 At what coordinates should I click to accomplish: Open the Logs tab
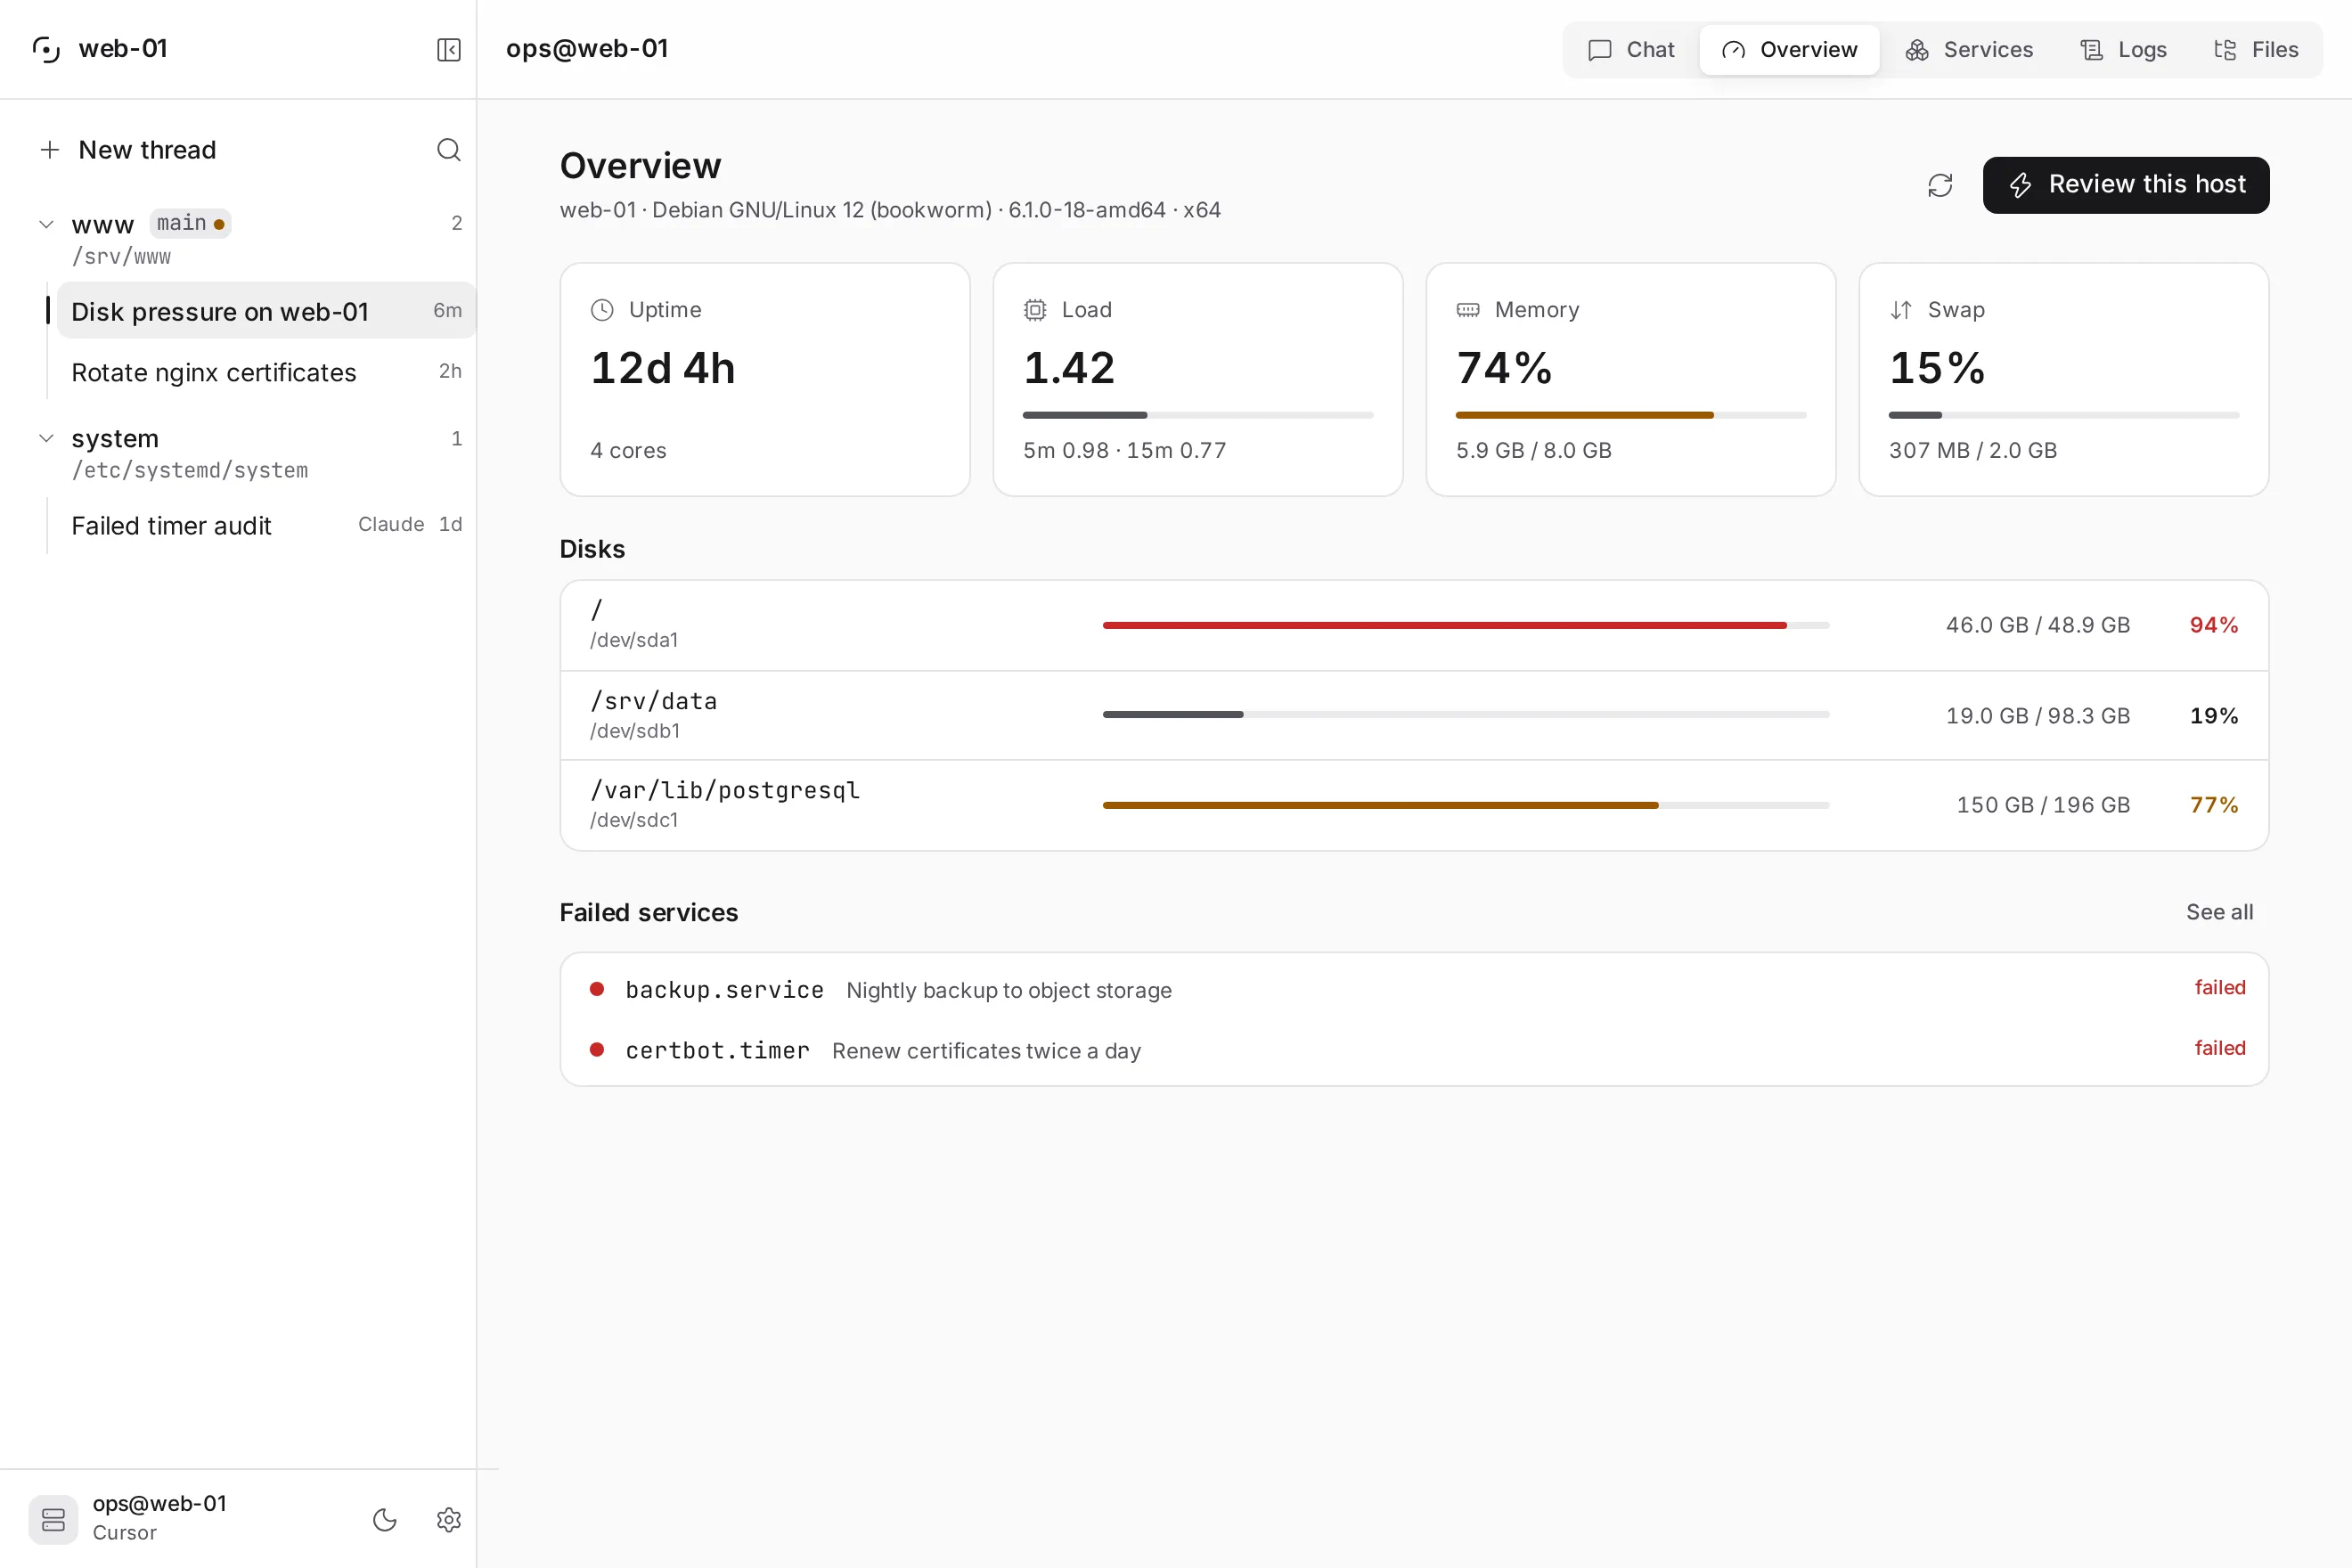[2123, 50]
